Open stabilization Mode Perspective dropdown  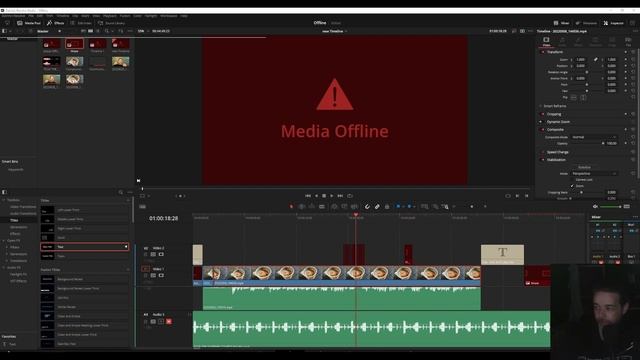click(594, 173)
